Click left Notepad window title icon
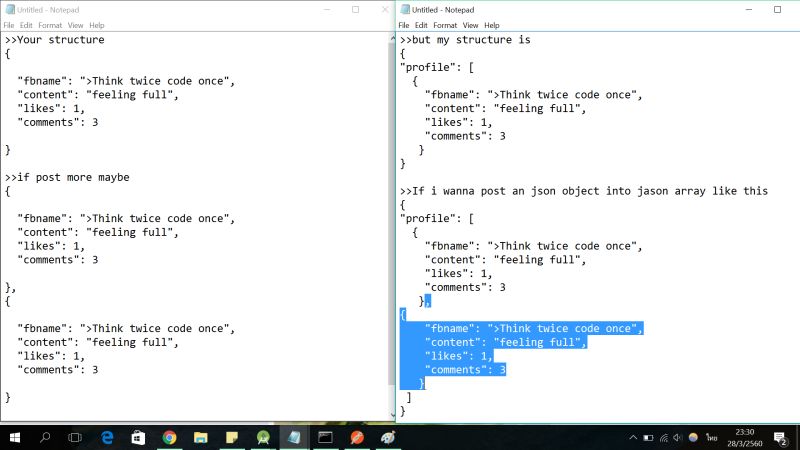 [10, 10]
